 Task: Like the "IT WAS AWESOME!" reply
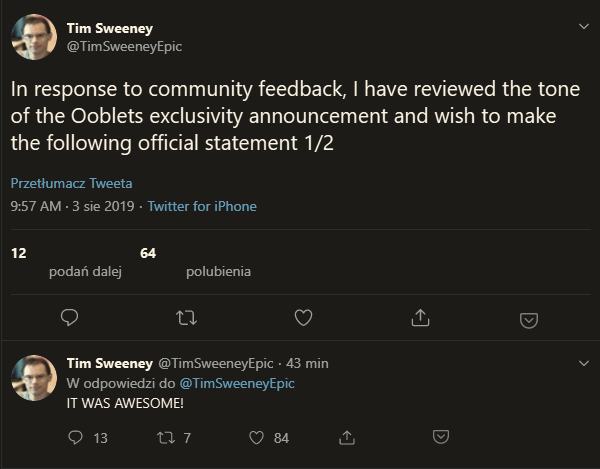256,437
